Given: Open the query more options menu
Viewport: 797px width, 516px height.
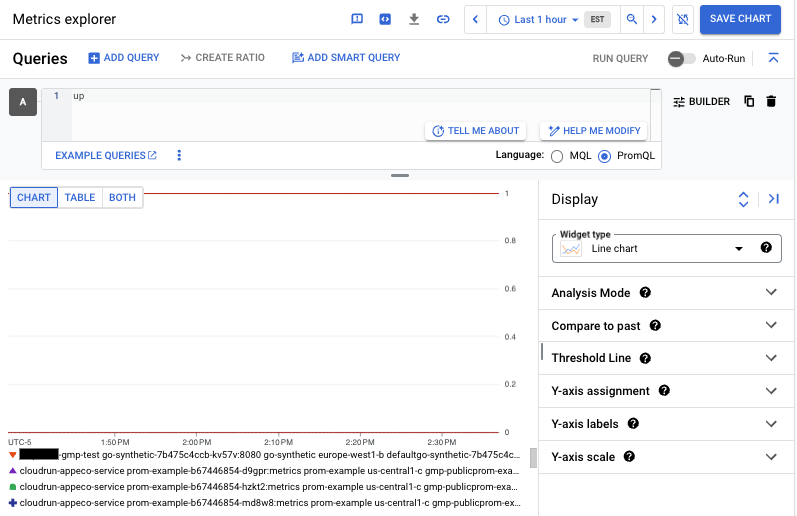Looking at the screenshot, I should click(180, 156).
